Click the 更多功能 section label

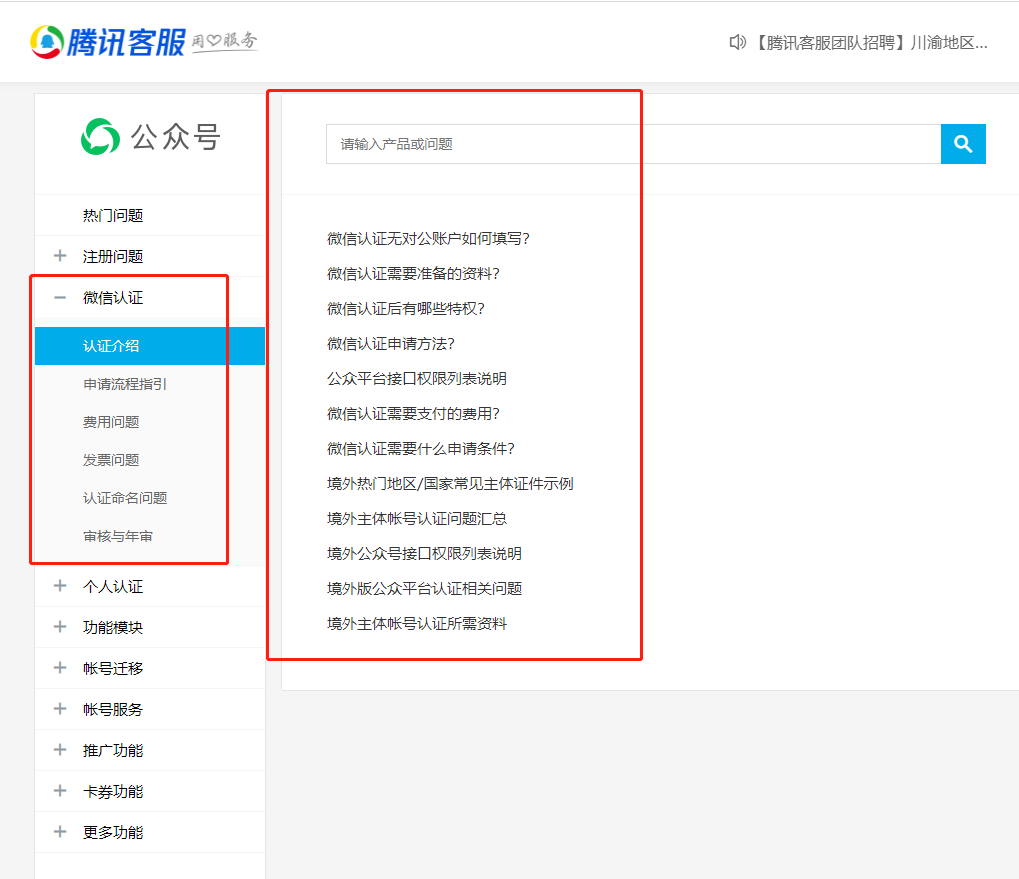113,832
